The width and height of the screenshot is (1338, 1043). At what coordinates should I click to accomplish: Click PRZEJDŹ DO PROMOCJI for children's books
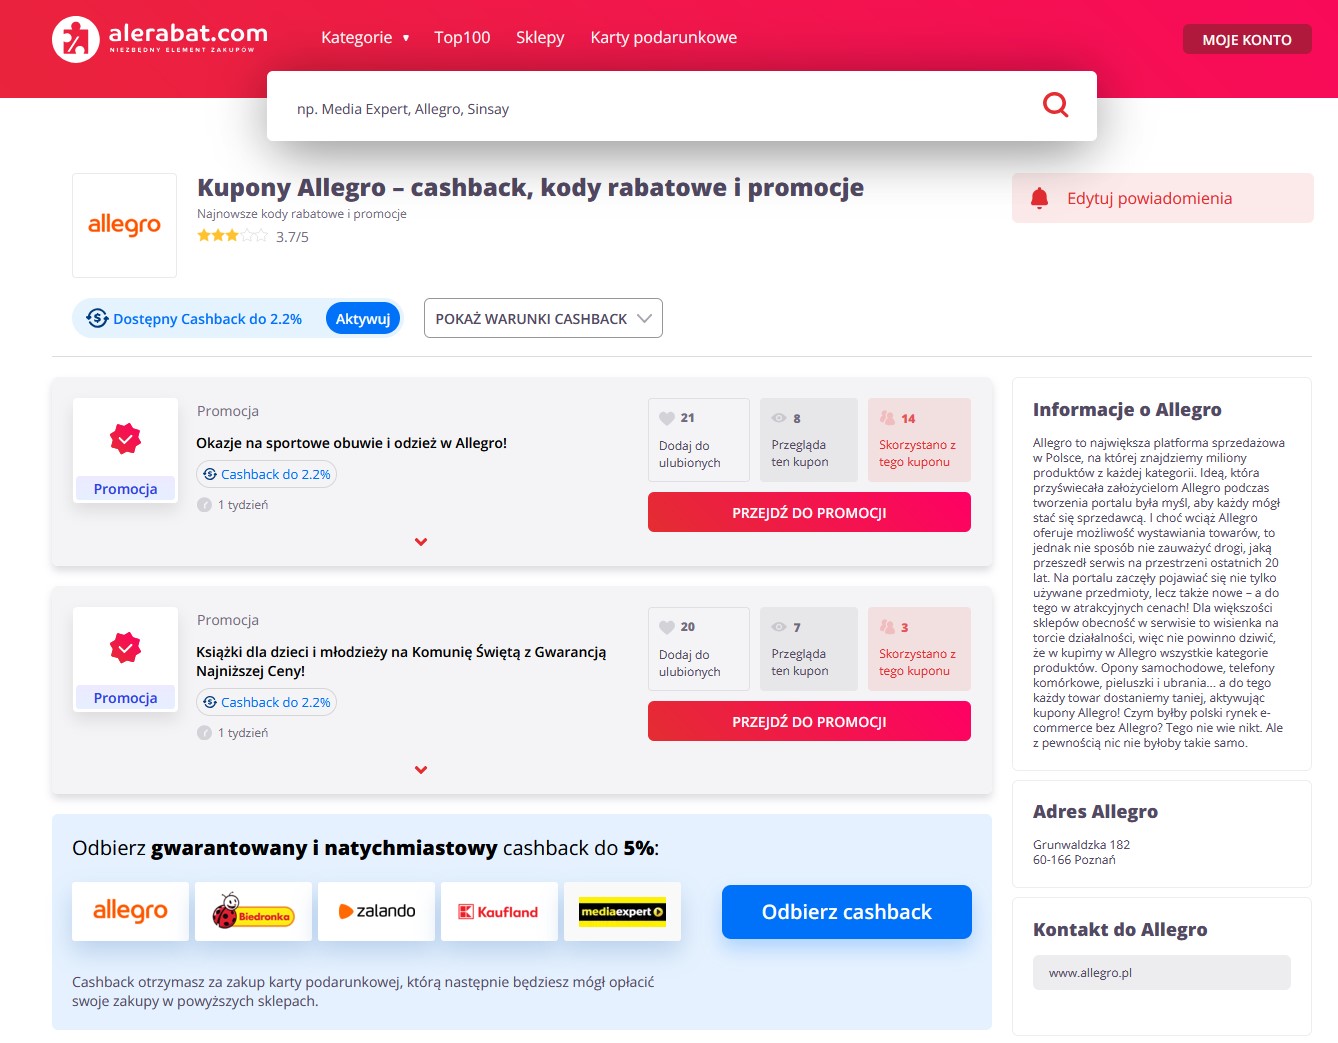[x=809, y=721]
